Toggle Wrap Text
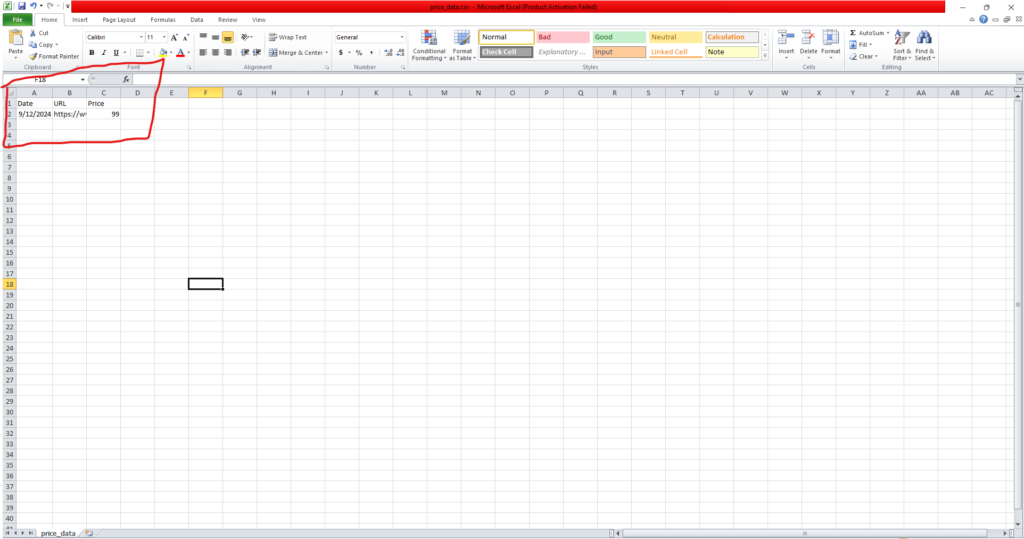1024x539 pixels. 288,37
